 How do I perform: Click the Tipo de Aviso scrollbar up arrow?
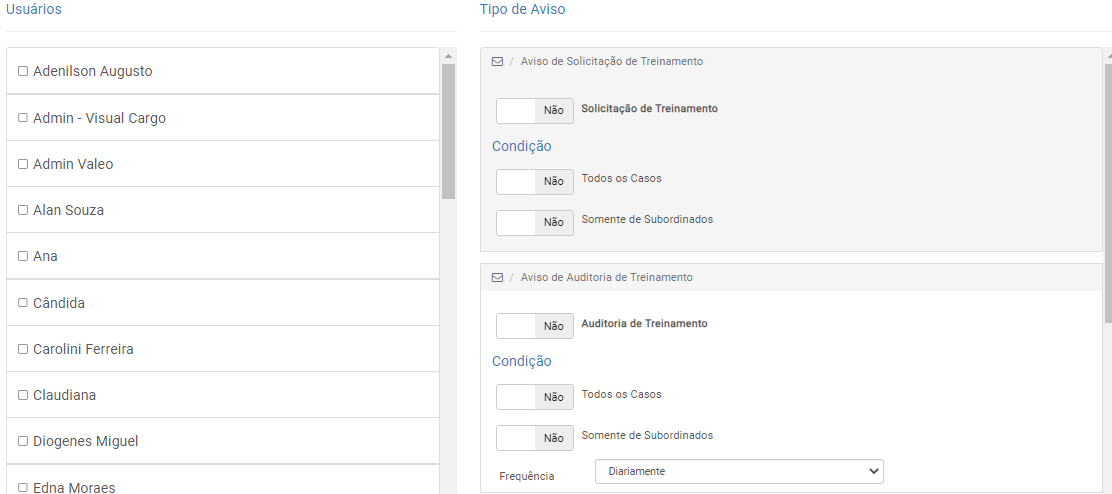pos(1108,55)
